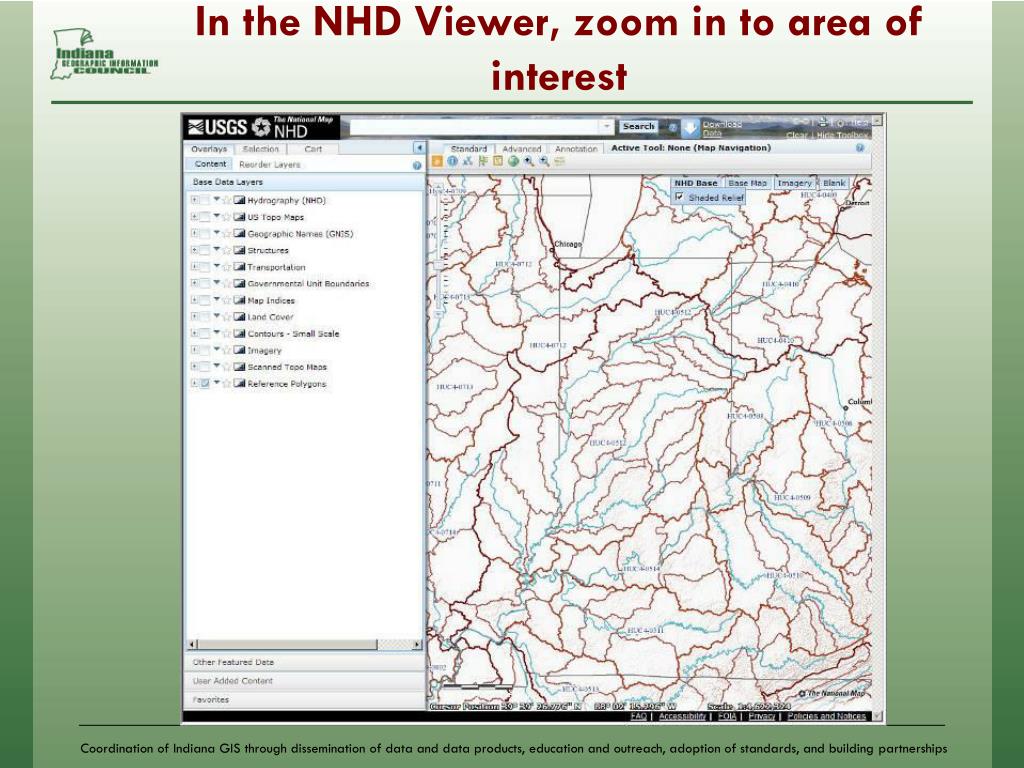Image resolution: width=1024 pixels, height=768 pixels.
Task: Select the zoom-in magnifier tool in toolbar
Action: 528,161
